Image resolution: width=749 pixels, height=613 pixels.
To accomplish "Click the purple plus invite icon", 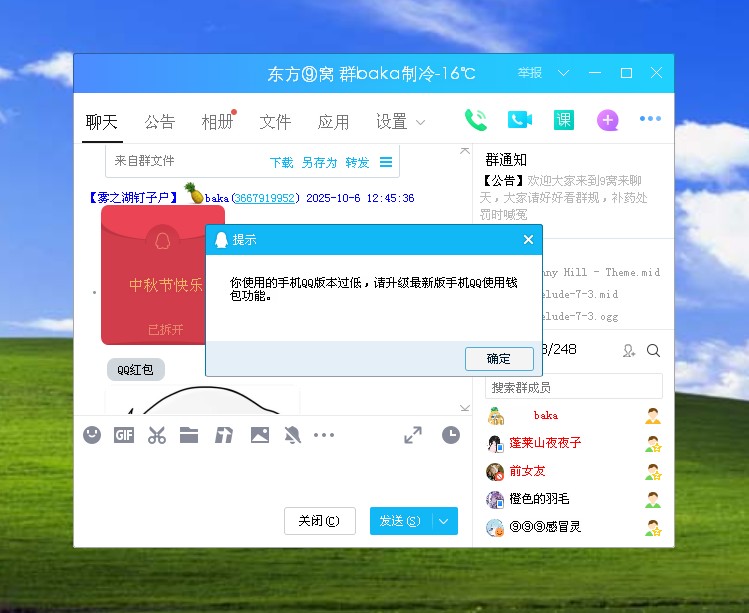I will [x=608, y=120].
